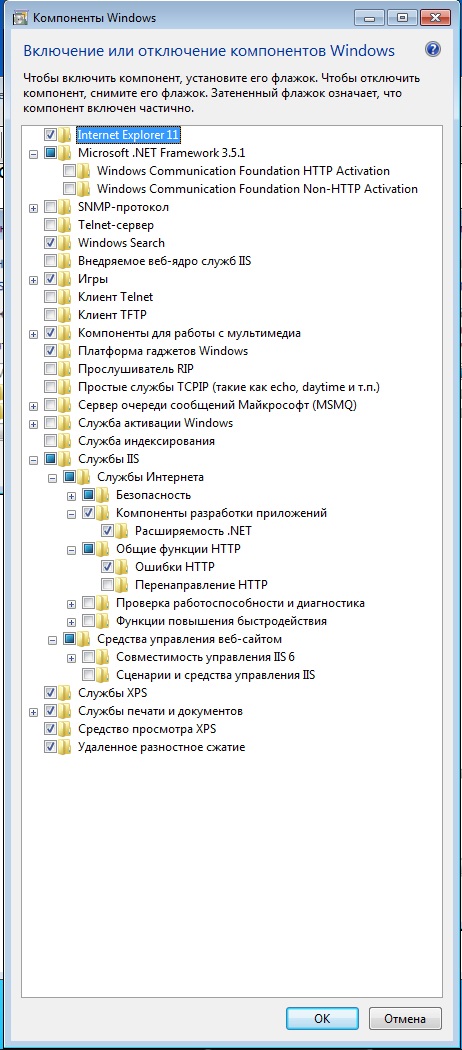Image resolution: width=462 pixels, height=1050 pixels.
Task: Click the folder icon beside Средства управления веб-сайтом
Action: click(84, 639)
